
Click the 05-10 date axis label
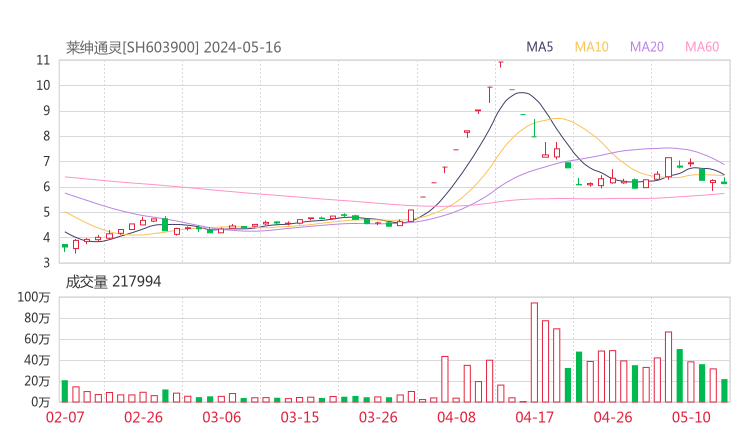[691, 417]
